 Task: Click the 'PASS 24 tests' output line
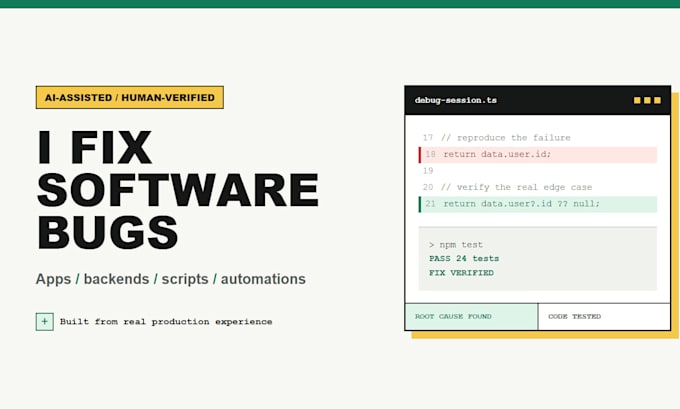tap(464, 258)
